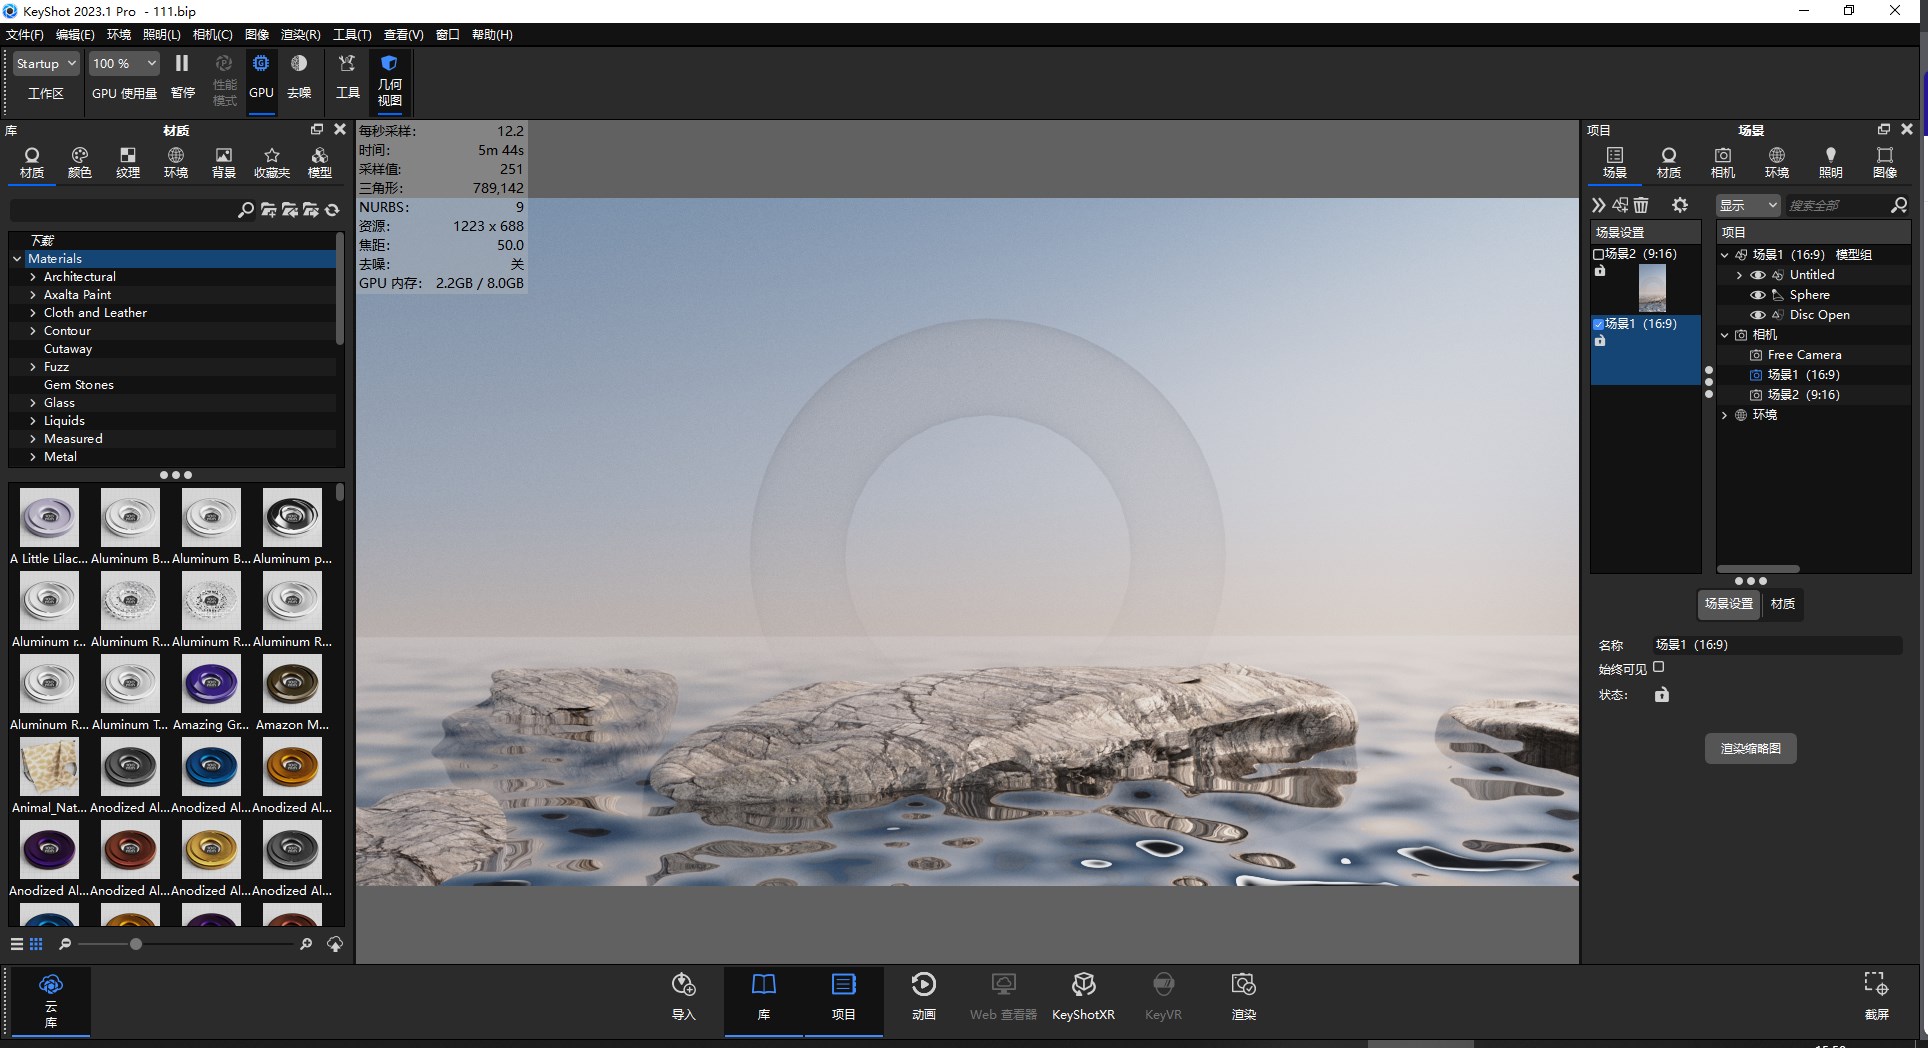Expand the Metal materials folder

[33, 457]
